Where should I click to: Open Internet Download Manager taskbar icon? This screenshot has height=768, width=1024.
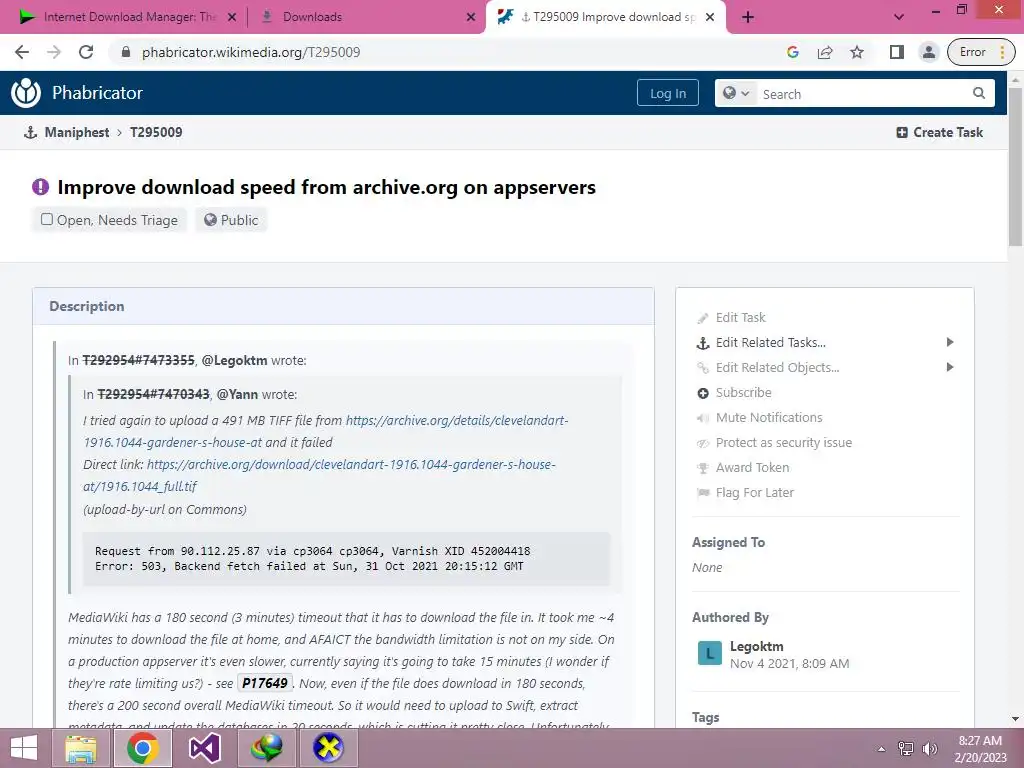click(266, 748)
